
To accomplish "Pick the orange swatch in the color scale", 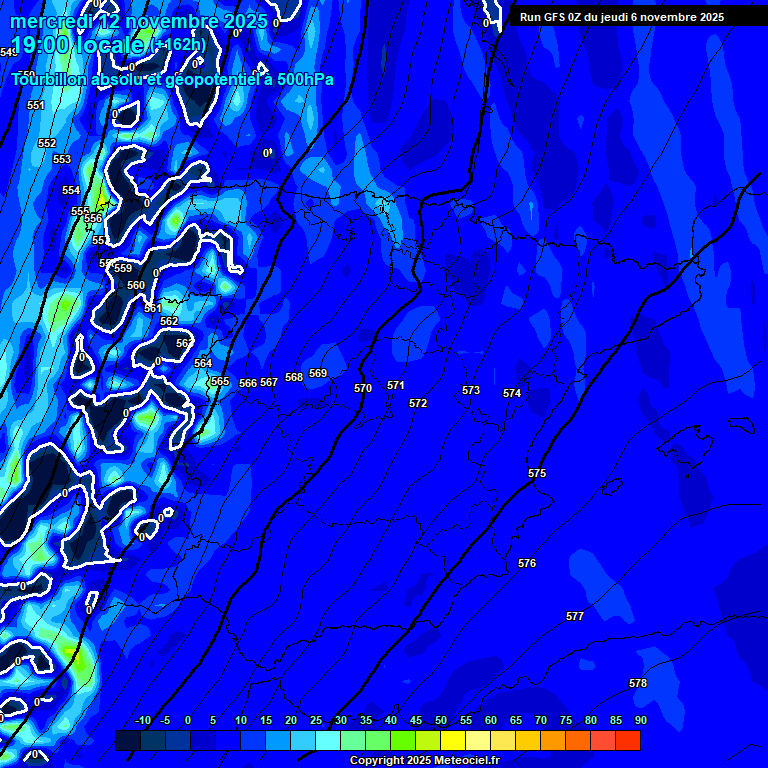I will click(x=553, y=741).
